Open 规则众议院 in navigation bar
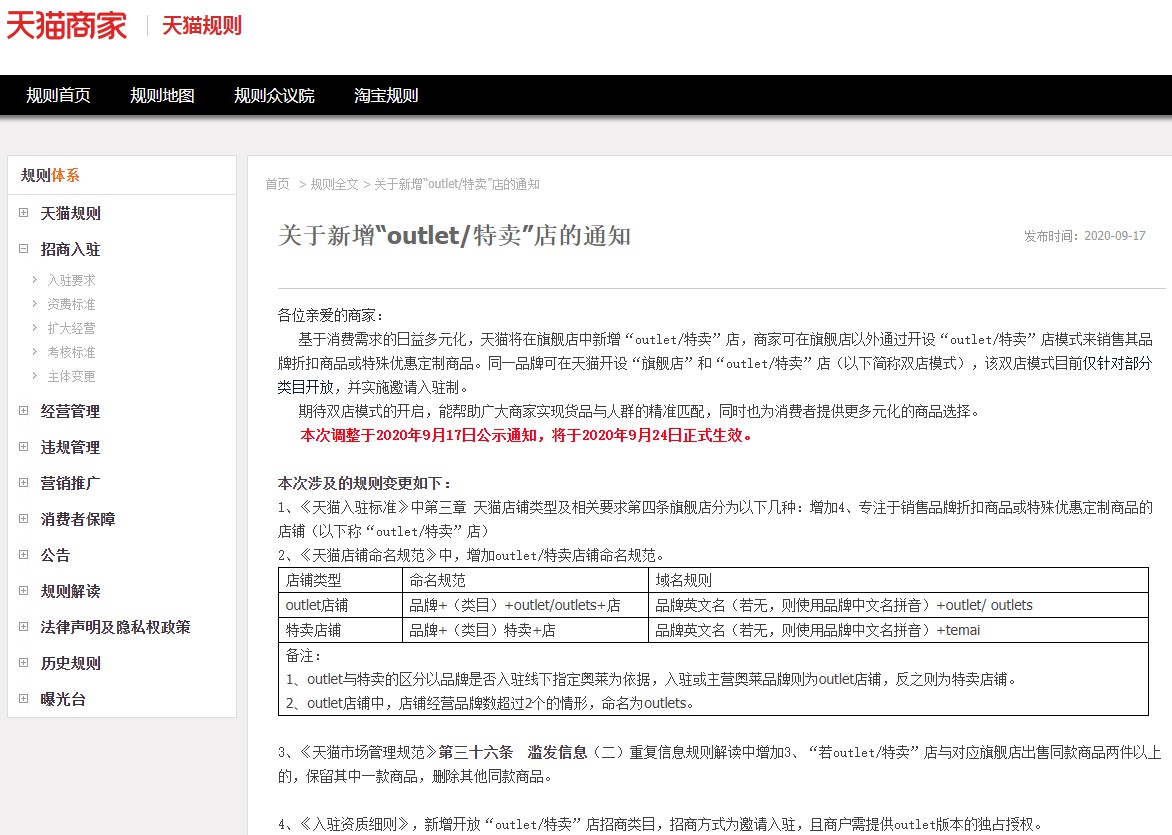The width and height of the screenshot is (1172, 835). click(x=274, y=96)
